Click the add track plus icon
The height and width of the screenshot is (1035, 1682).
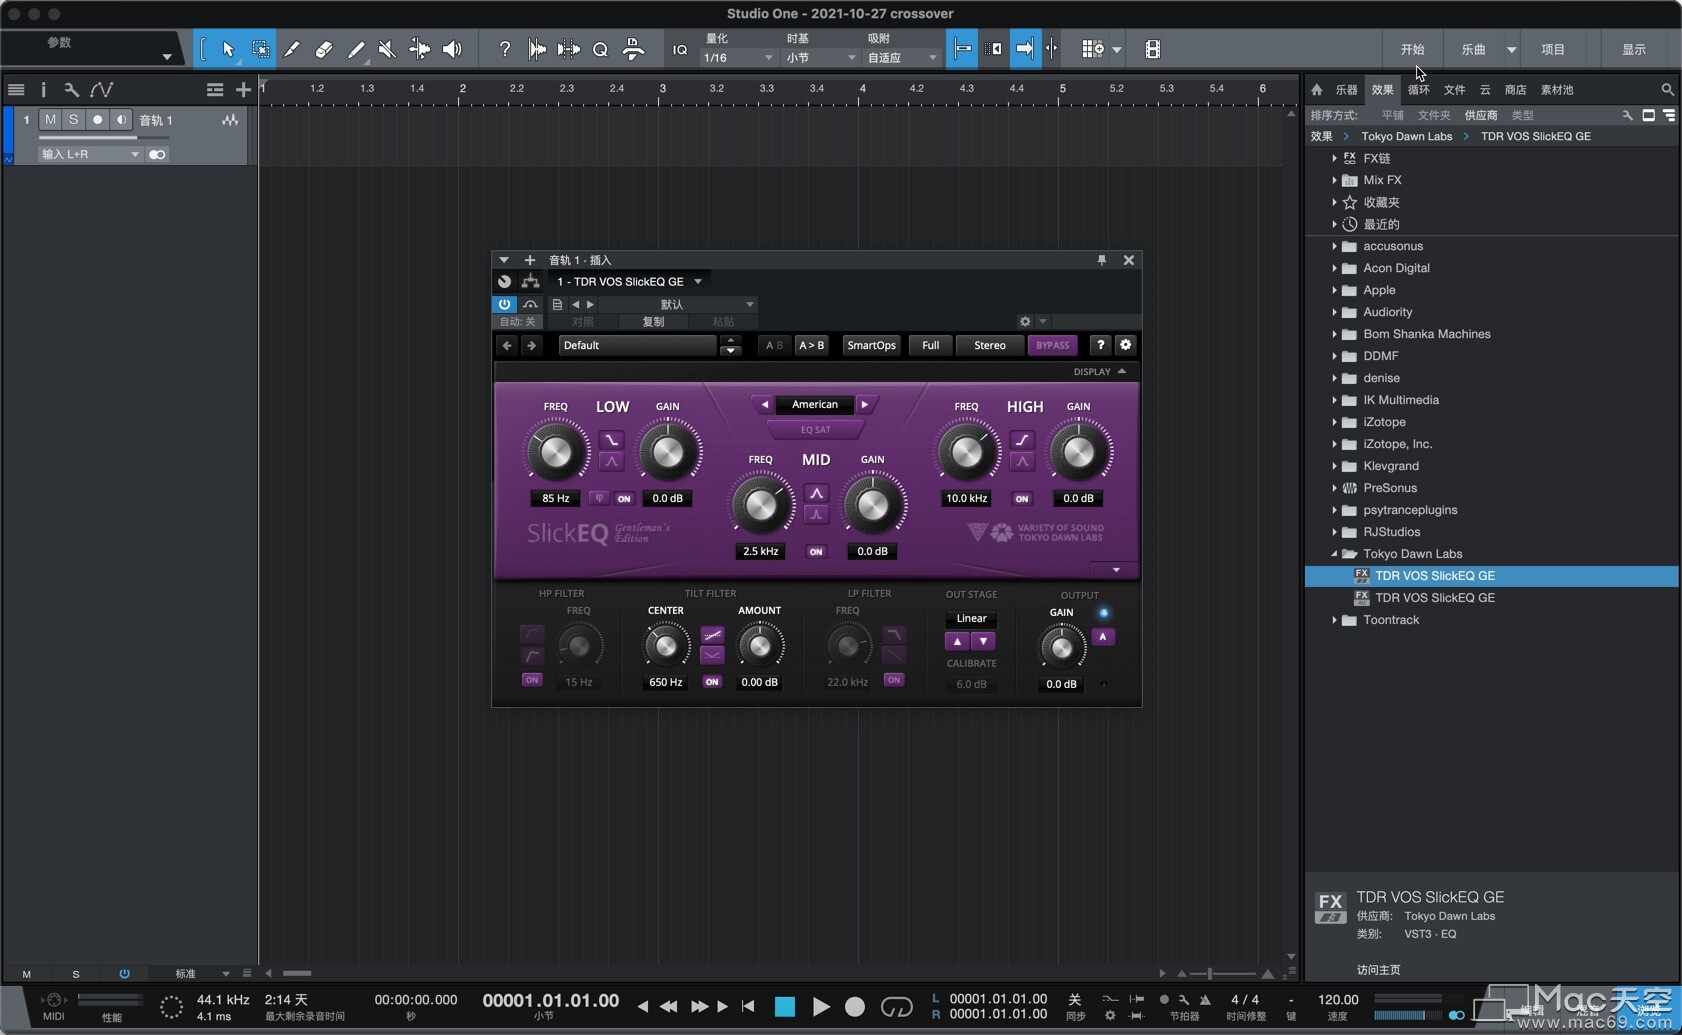(x=243, y=90)
